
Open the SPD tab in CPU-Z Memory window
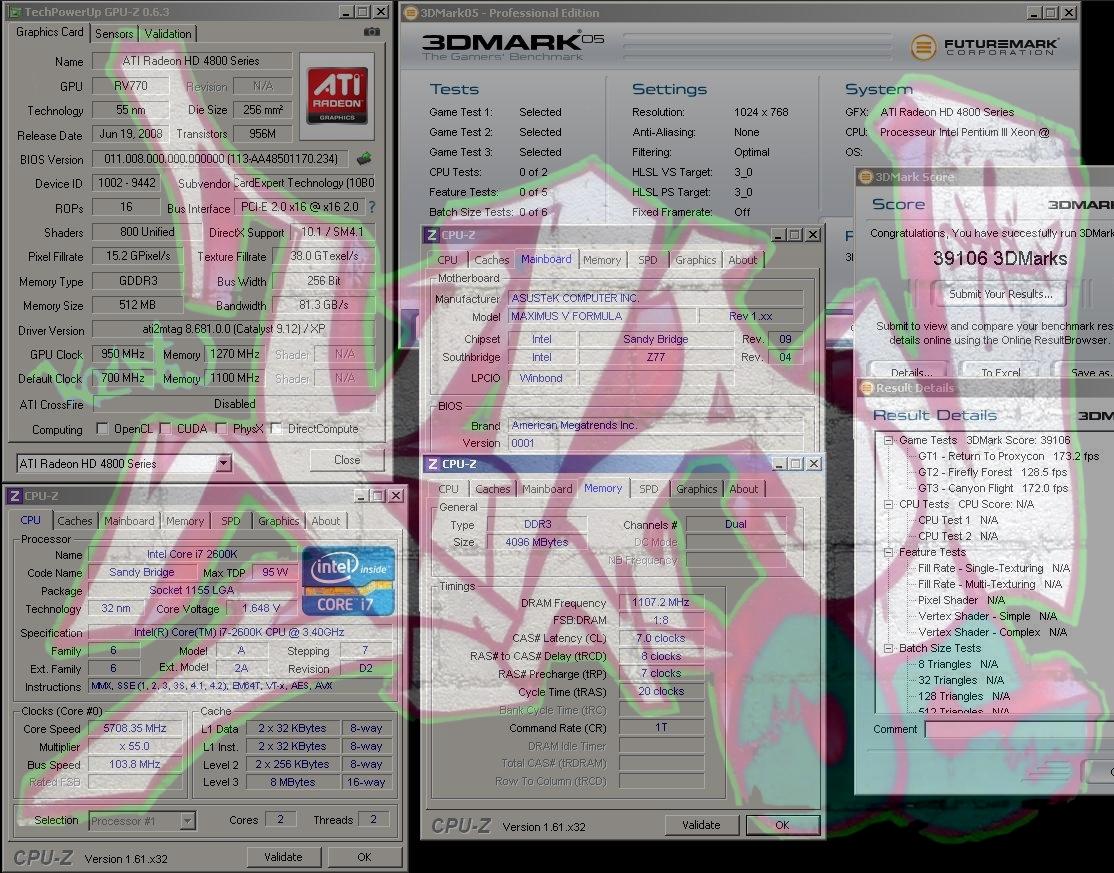649,489
